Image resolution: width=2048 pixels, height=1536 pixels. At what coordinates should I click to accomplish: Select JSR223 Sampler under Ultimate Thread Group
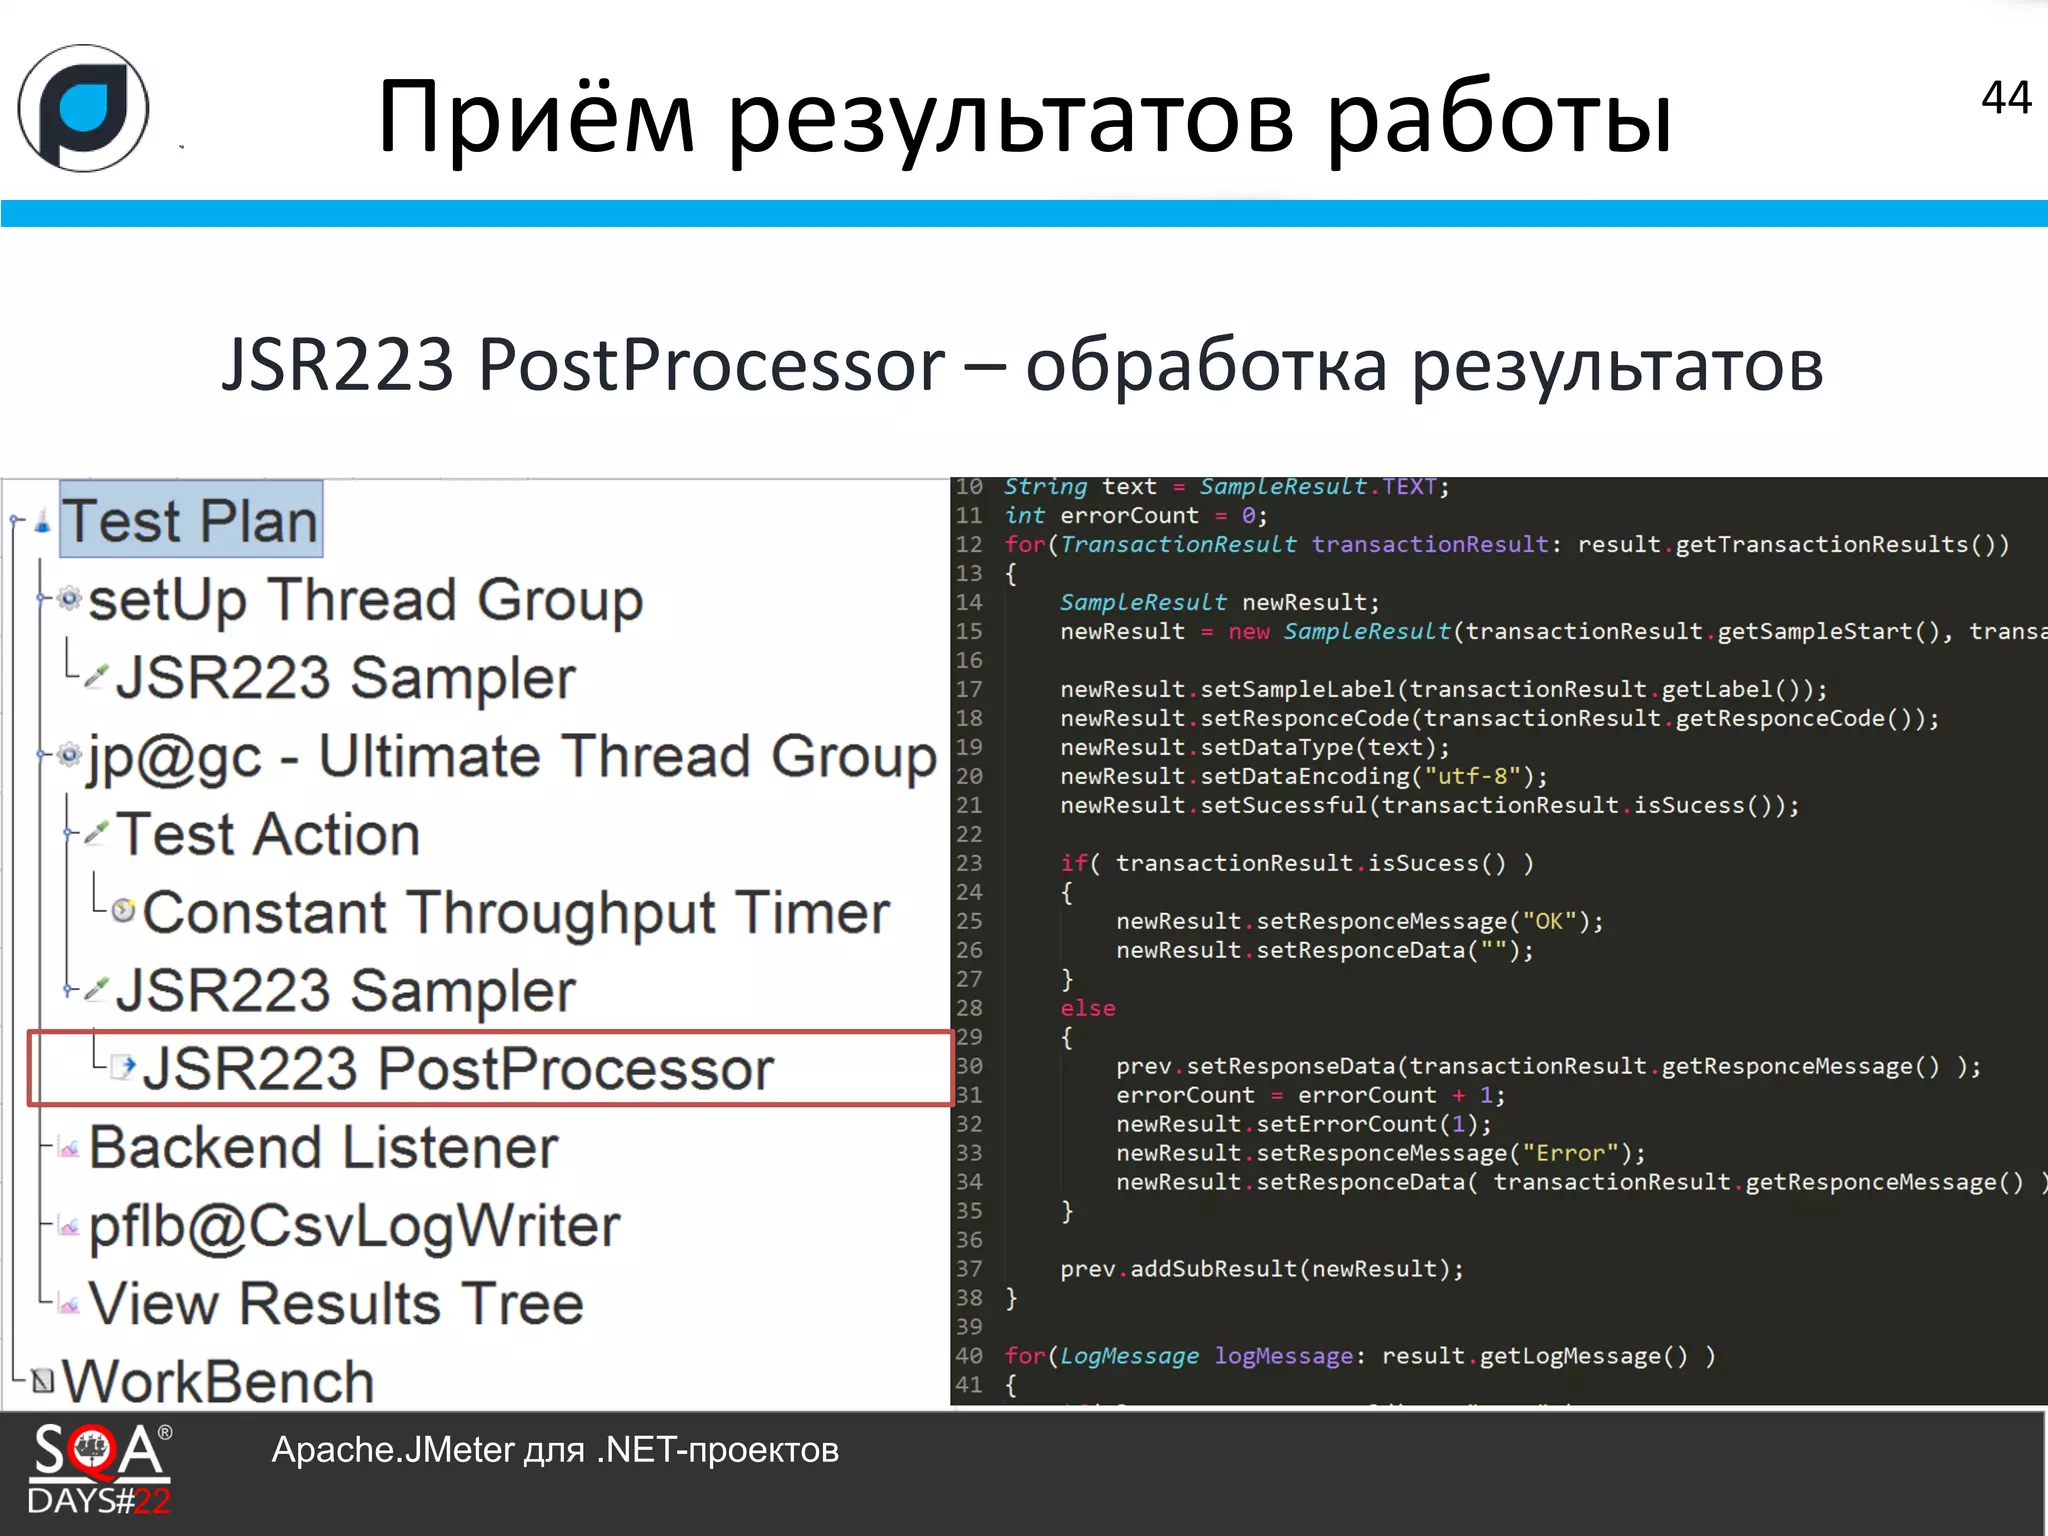[345, 990]
